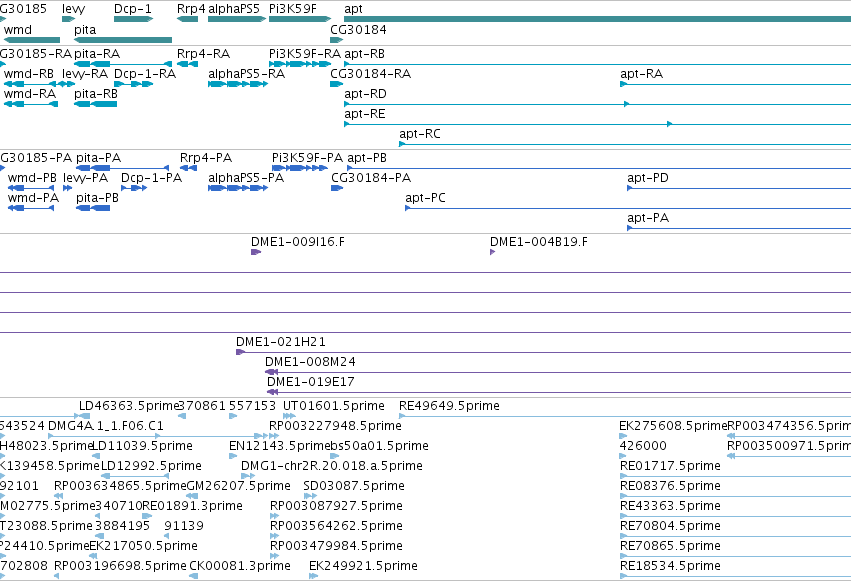The width and height of the screenshot is (851, 581).
Task: Click transcript Pi3K59F-RA
Action: [x=305, y=54]
